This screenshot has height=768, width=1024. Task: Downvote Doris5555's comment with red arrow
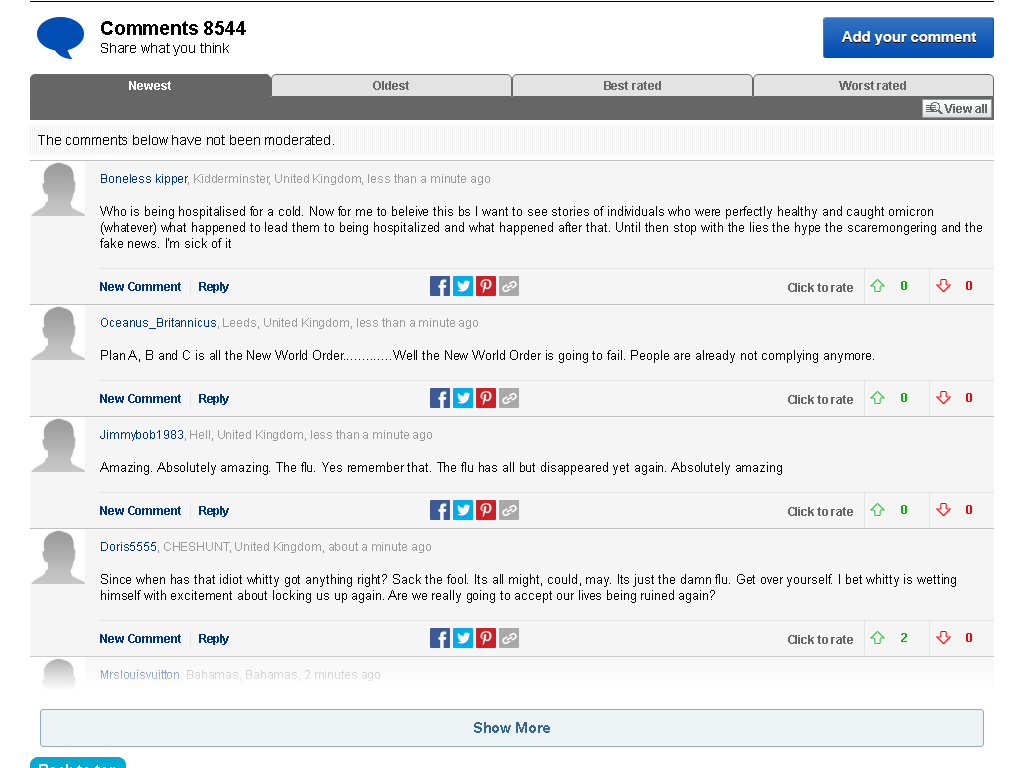943,637
